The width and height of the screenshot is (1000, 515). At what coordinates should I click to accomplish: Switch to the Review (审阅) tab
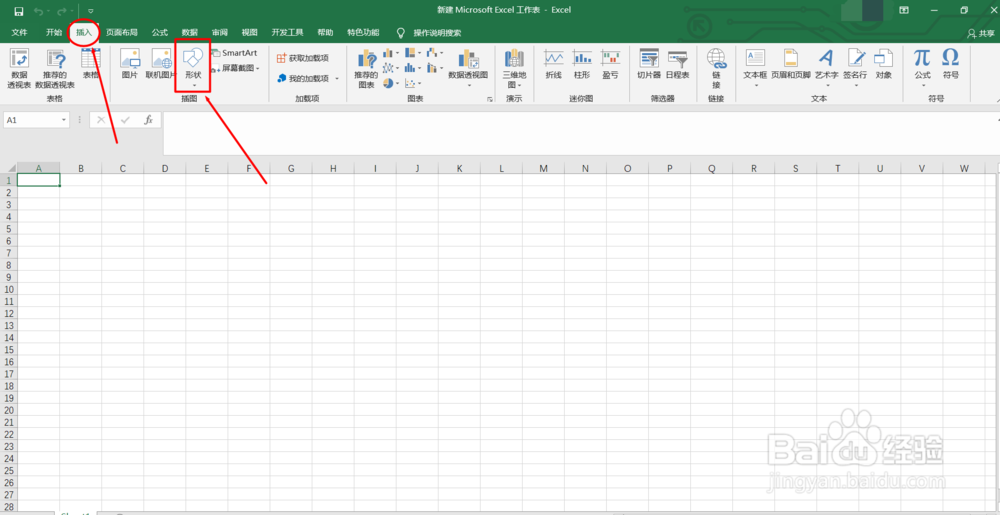point(220,33)
